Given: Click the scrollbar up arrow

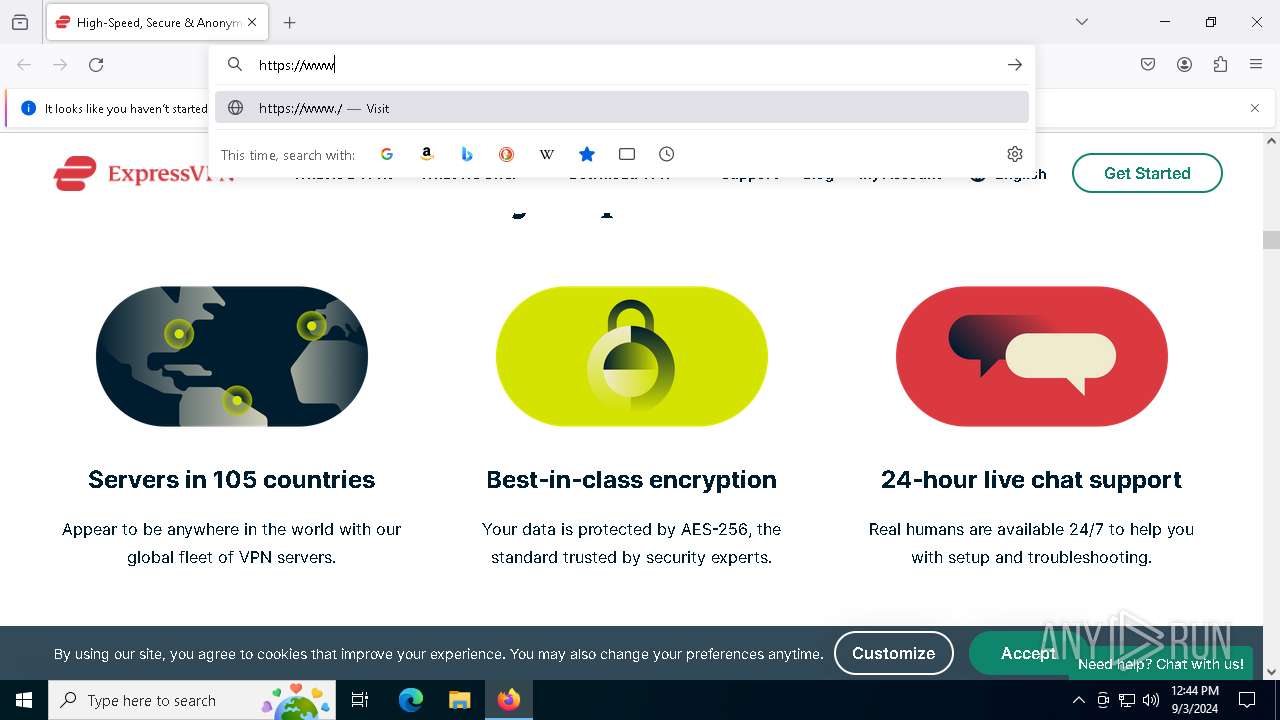Looking at the screenshot, I should click(x=1271, y=141).
